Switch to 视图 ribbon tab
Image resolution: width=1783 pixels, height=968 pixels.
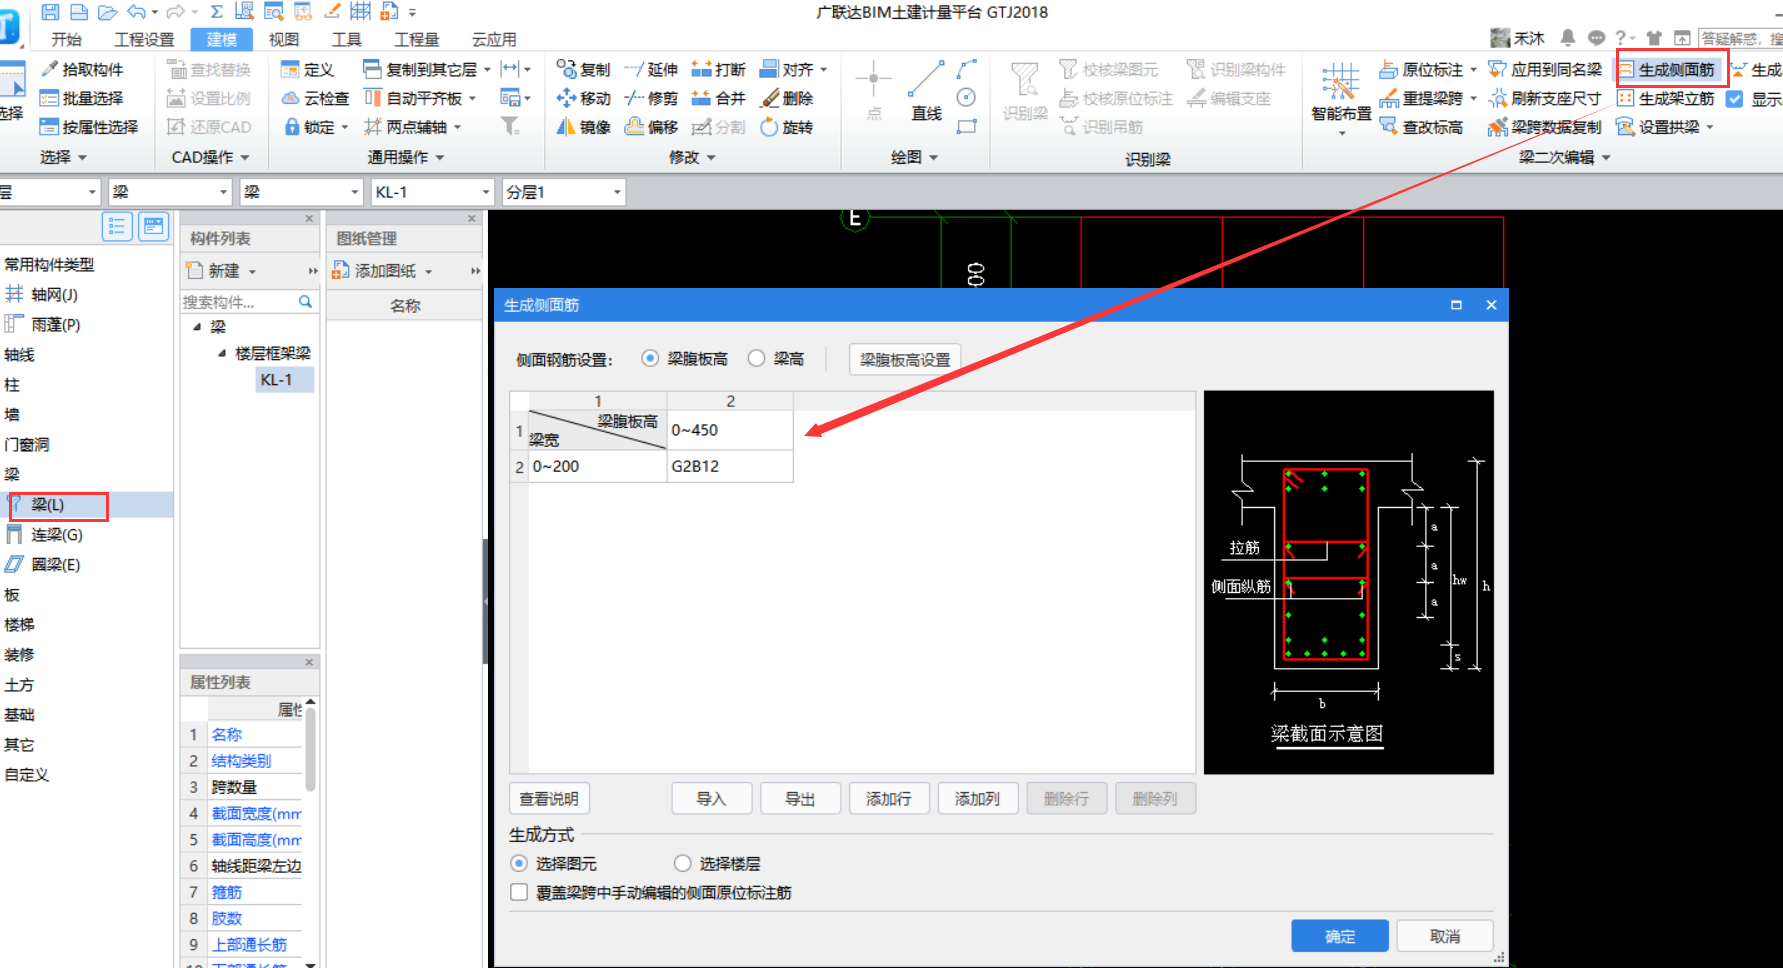click(x=284, y=39)
